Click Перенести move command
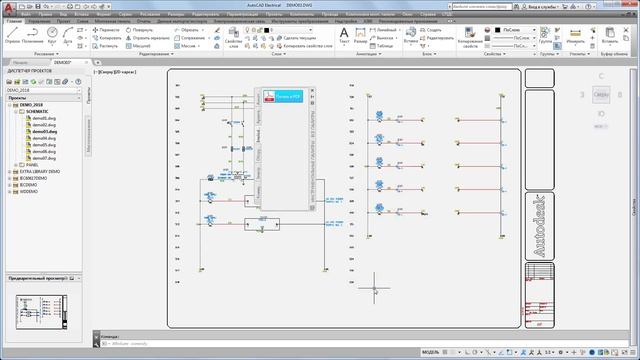 (106, 30)
